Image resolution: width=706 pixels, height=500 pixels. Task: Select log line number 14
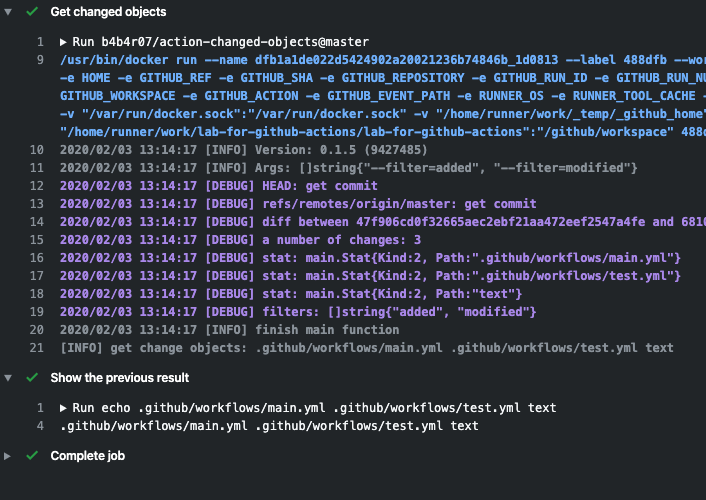click(37, 222)
